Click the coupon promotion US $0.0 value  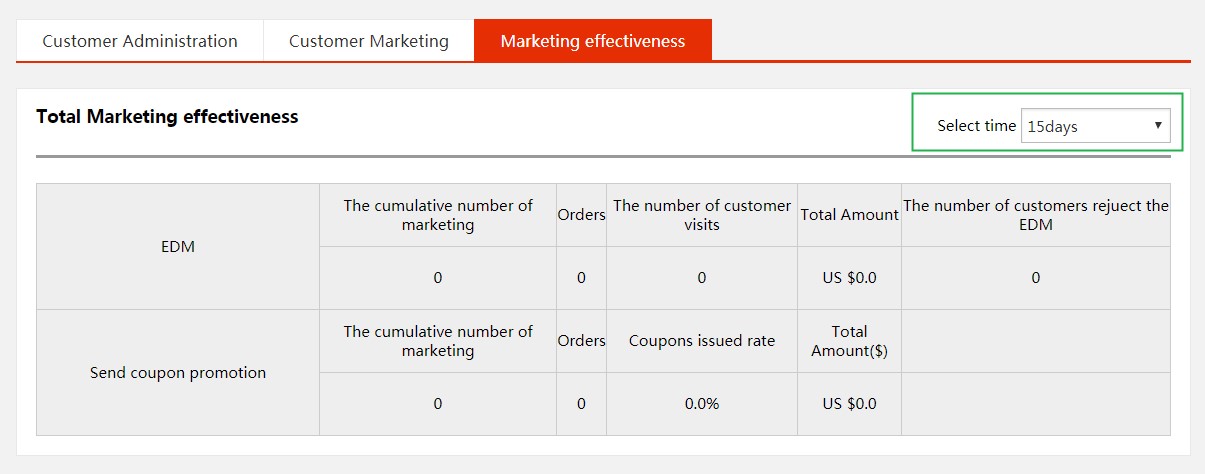pos(849,404)
